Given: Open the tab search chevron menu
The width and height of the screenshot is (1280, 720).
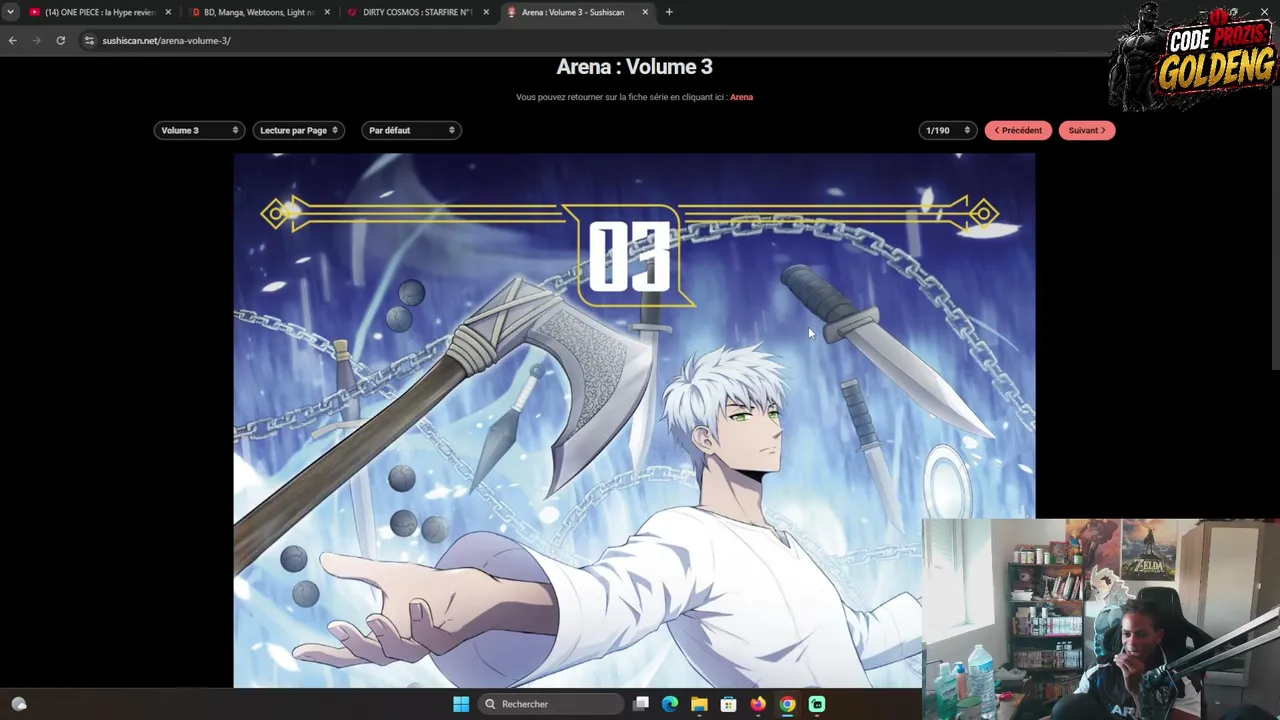Looking at the screenshot, I should pyautogui.click(x=10, y=12).
